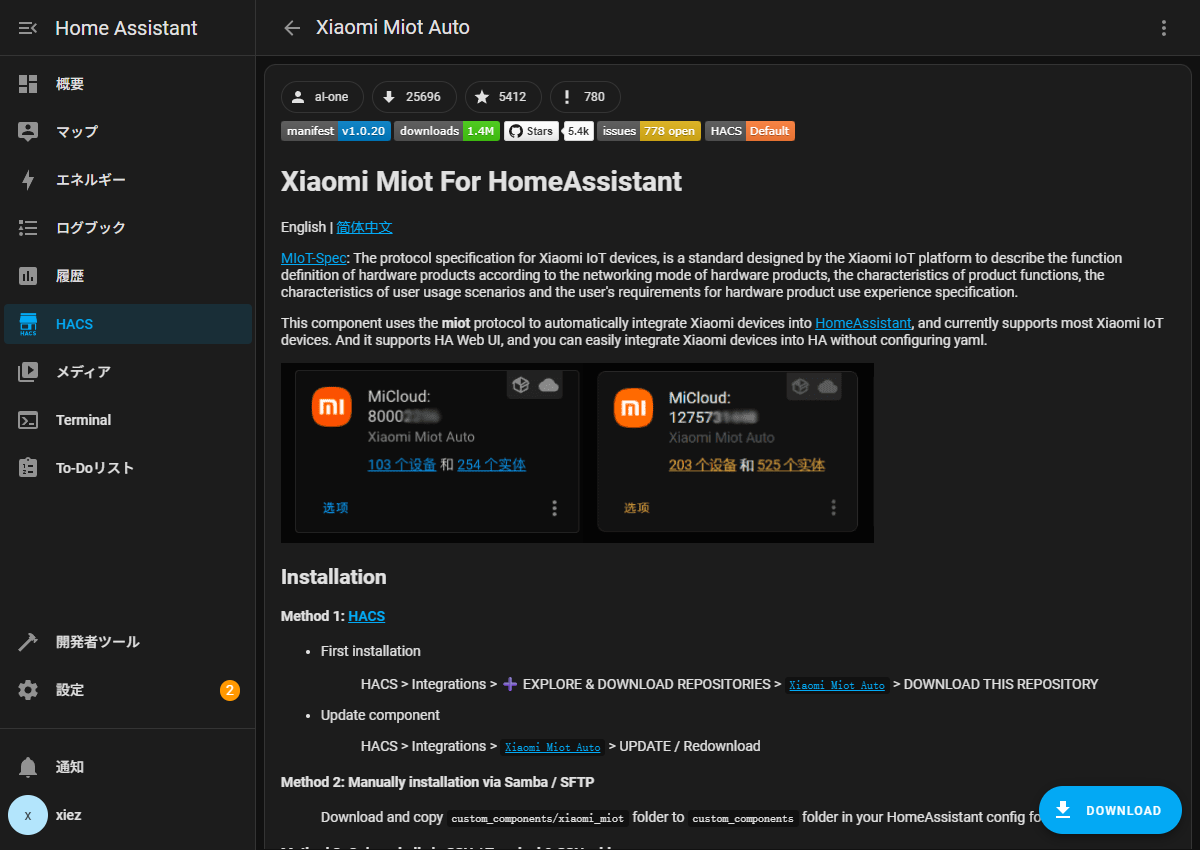This screenshot has width=1200, height=850.
Task: Switch to 简体中文 readme link
Action: (x=364, y=227)
